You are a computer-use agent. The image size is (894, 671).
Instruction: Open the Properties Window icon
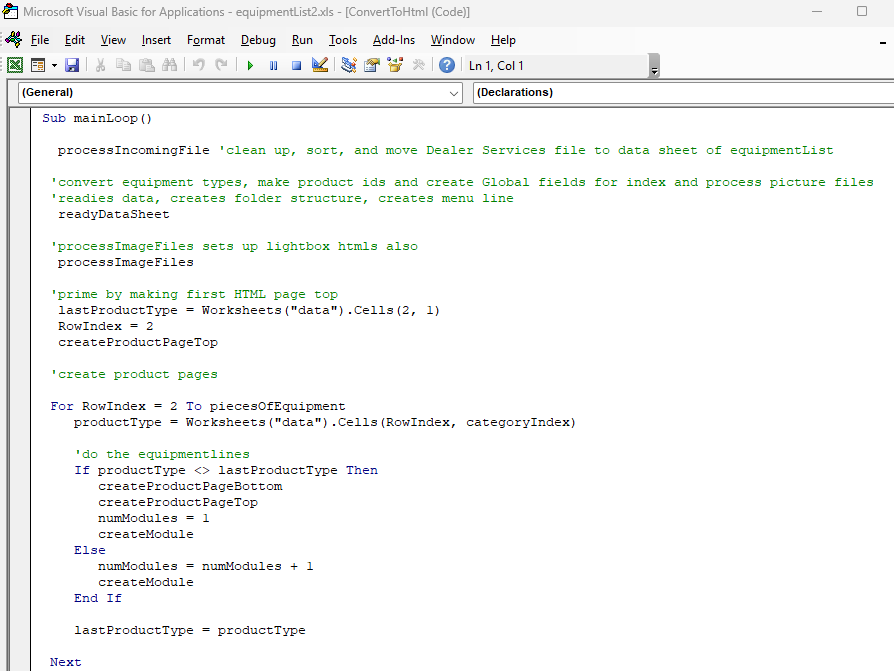(372, 65)
